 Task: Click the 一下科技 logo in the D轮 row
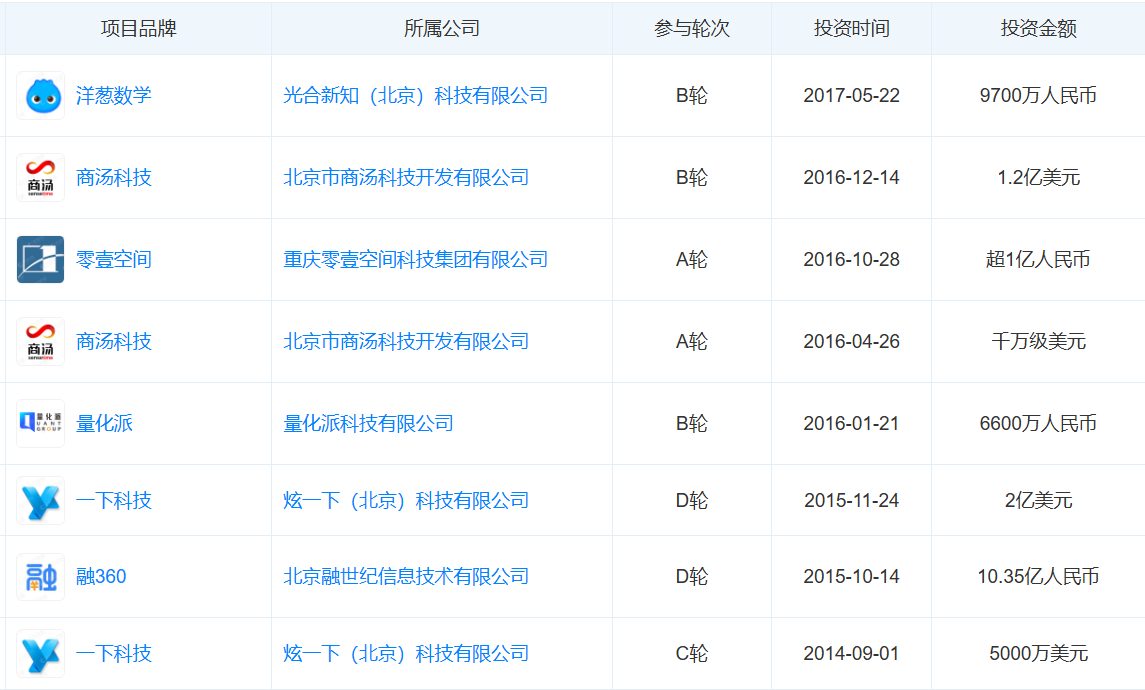40,500
